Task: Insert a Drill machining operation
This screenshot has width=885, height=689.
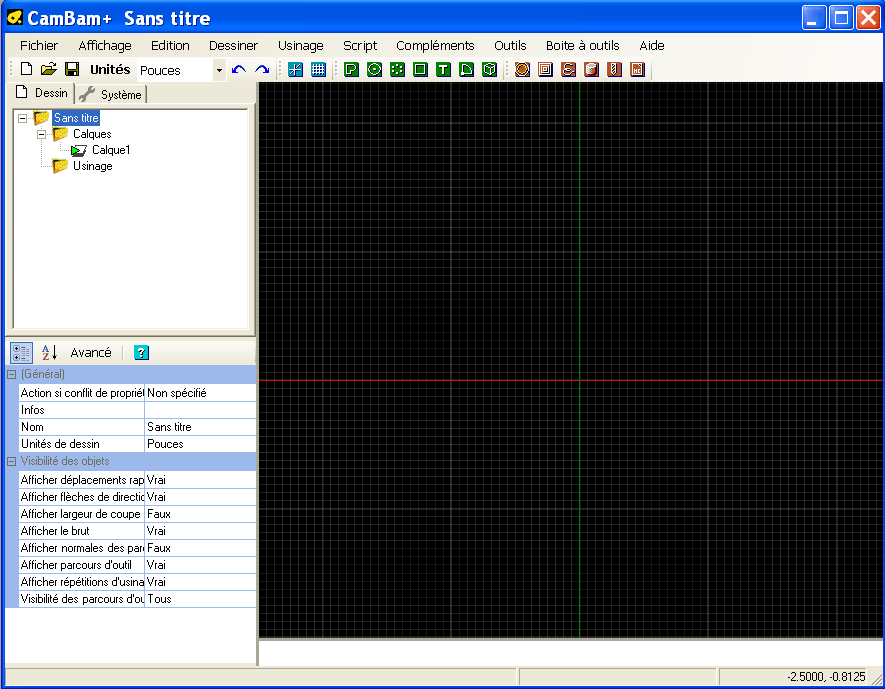Action: click(x=614, y=69)
